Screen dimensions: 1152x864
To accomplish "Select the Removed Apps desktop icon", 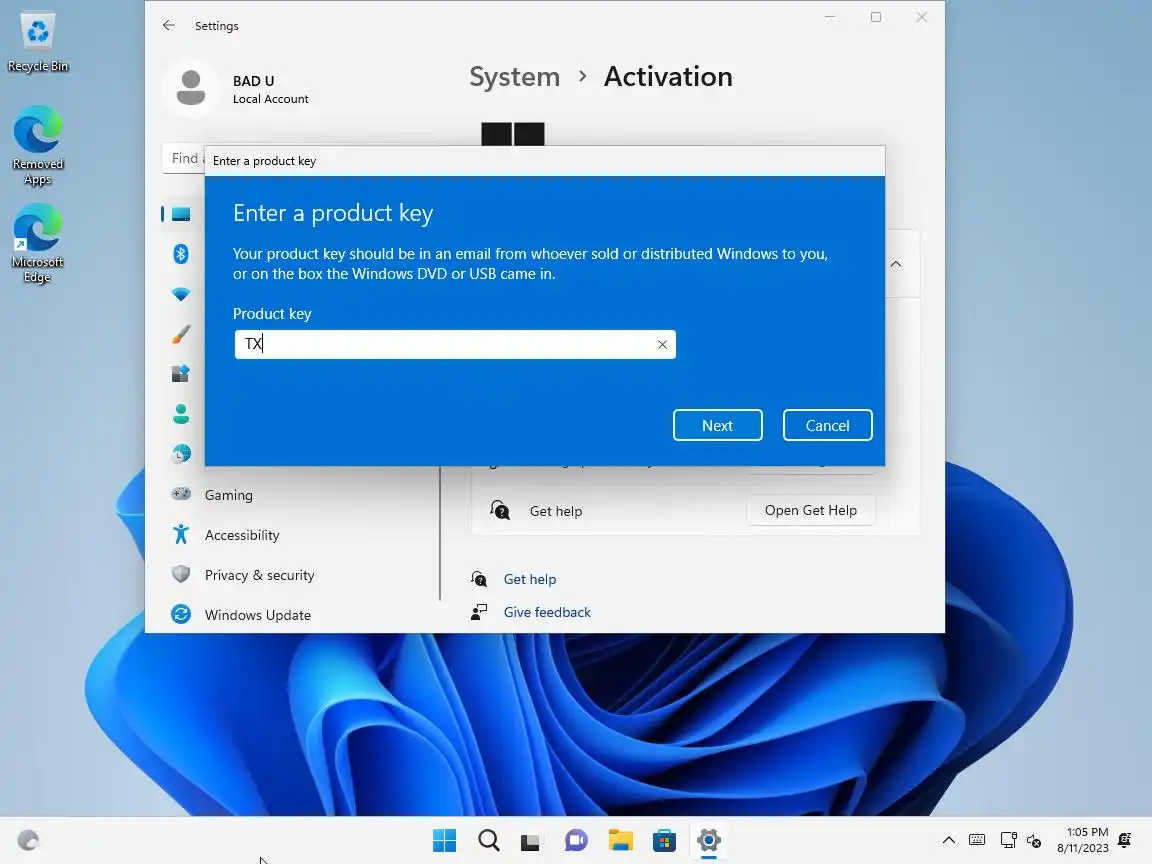I will click(37, 145).
